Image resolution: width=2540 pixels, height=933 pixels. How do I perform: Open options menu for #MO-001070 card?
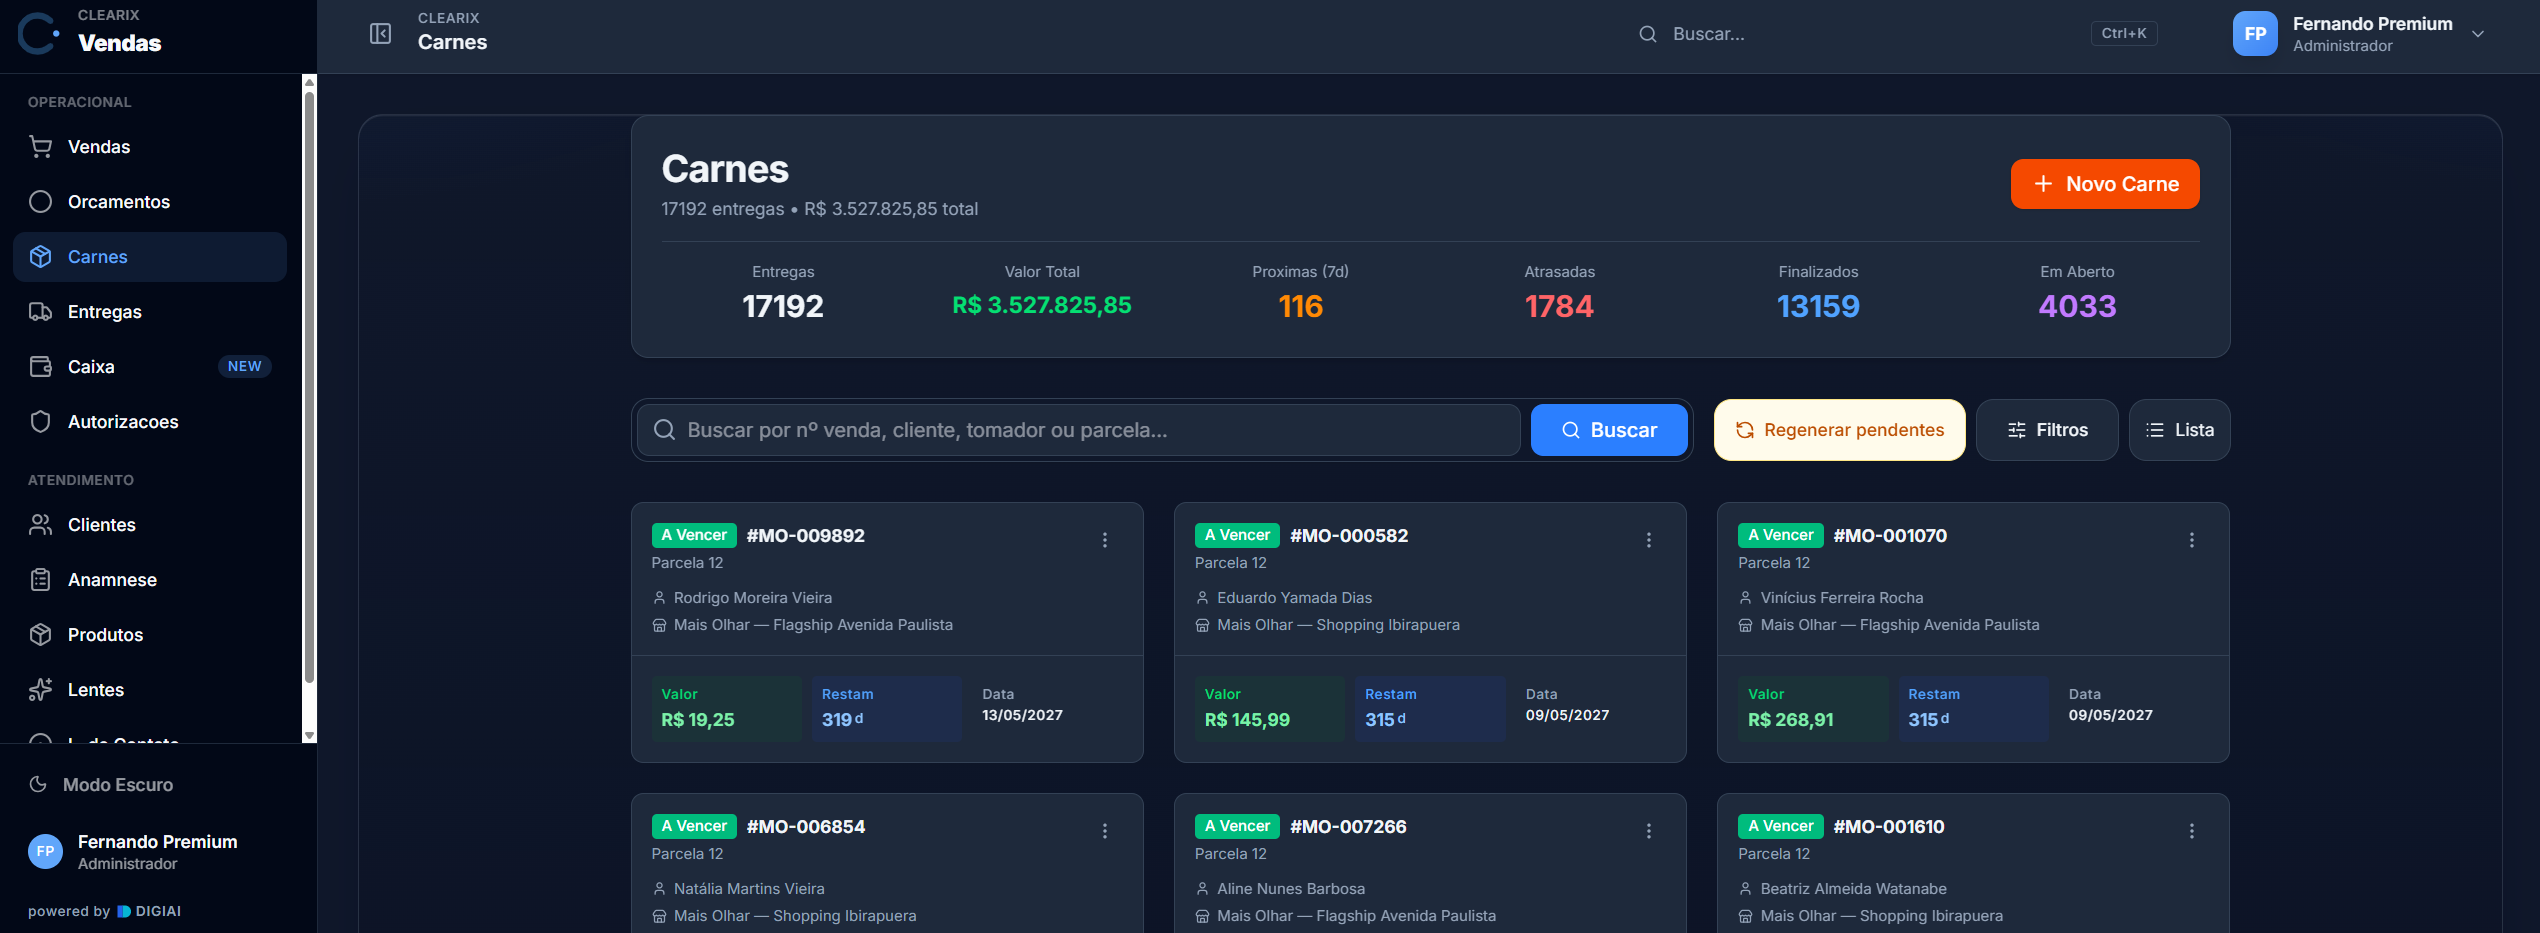(2192, 540)
